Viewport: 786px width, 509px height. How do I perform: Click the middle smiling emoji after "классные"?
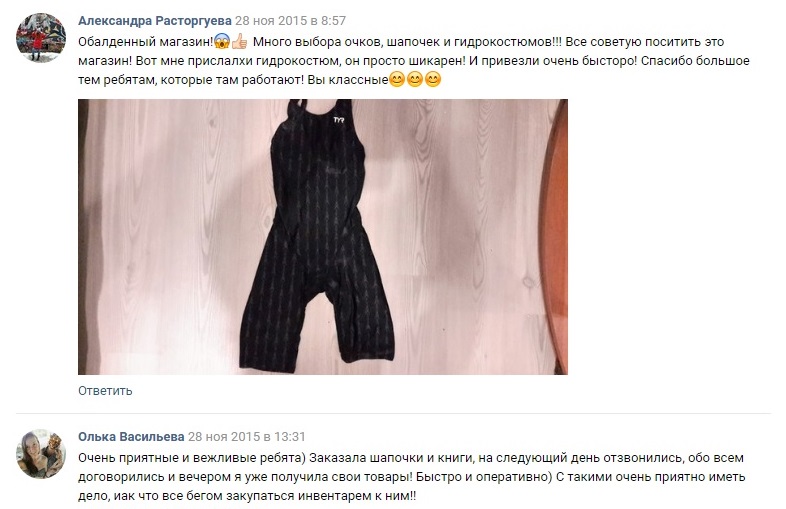(x=415, y=79)
